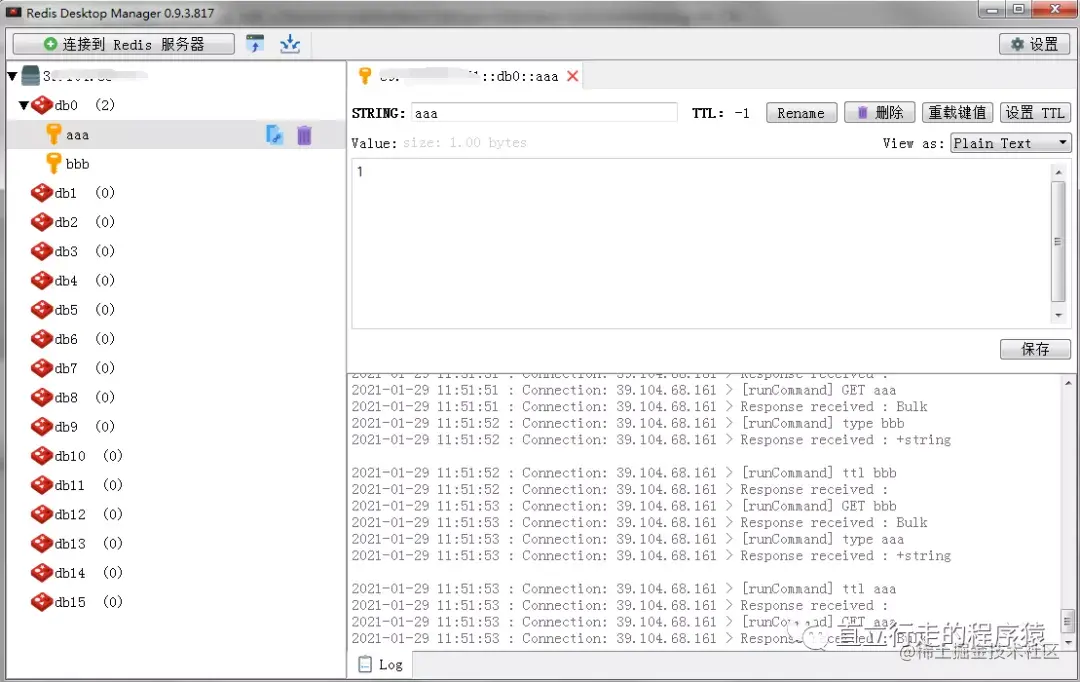Click the key icon beside aaa

coord(53,134)
